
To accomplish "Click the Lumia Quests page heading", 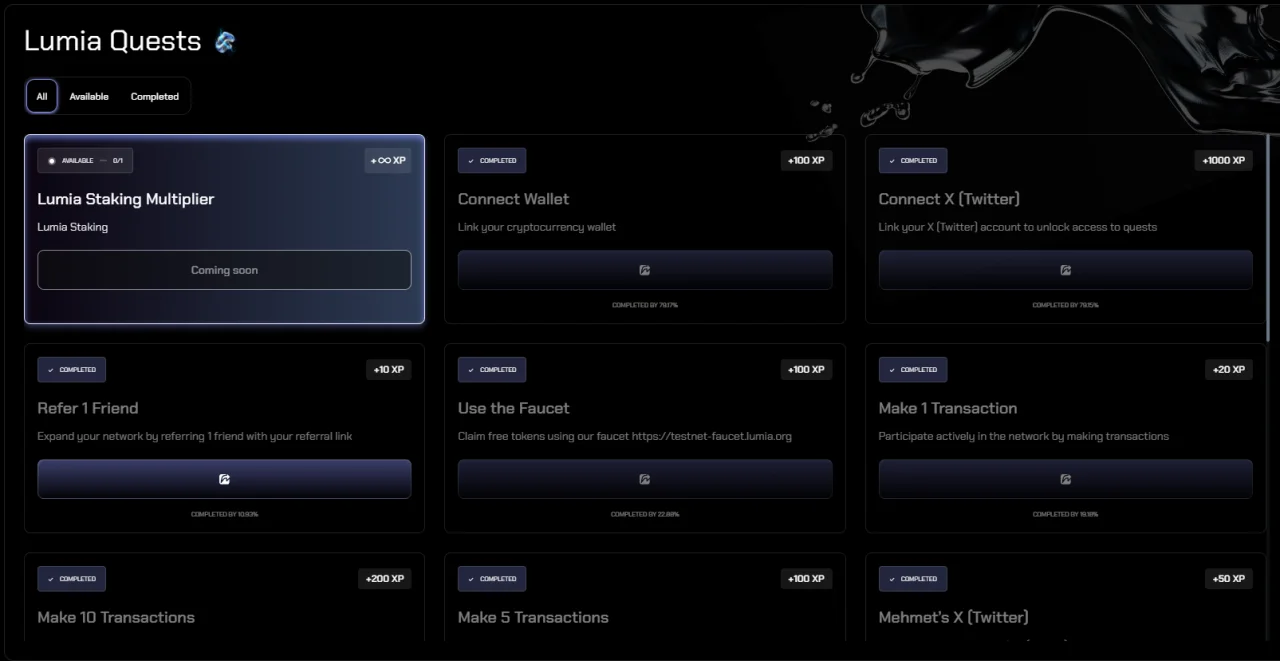I will click(112, 41).
